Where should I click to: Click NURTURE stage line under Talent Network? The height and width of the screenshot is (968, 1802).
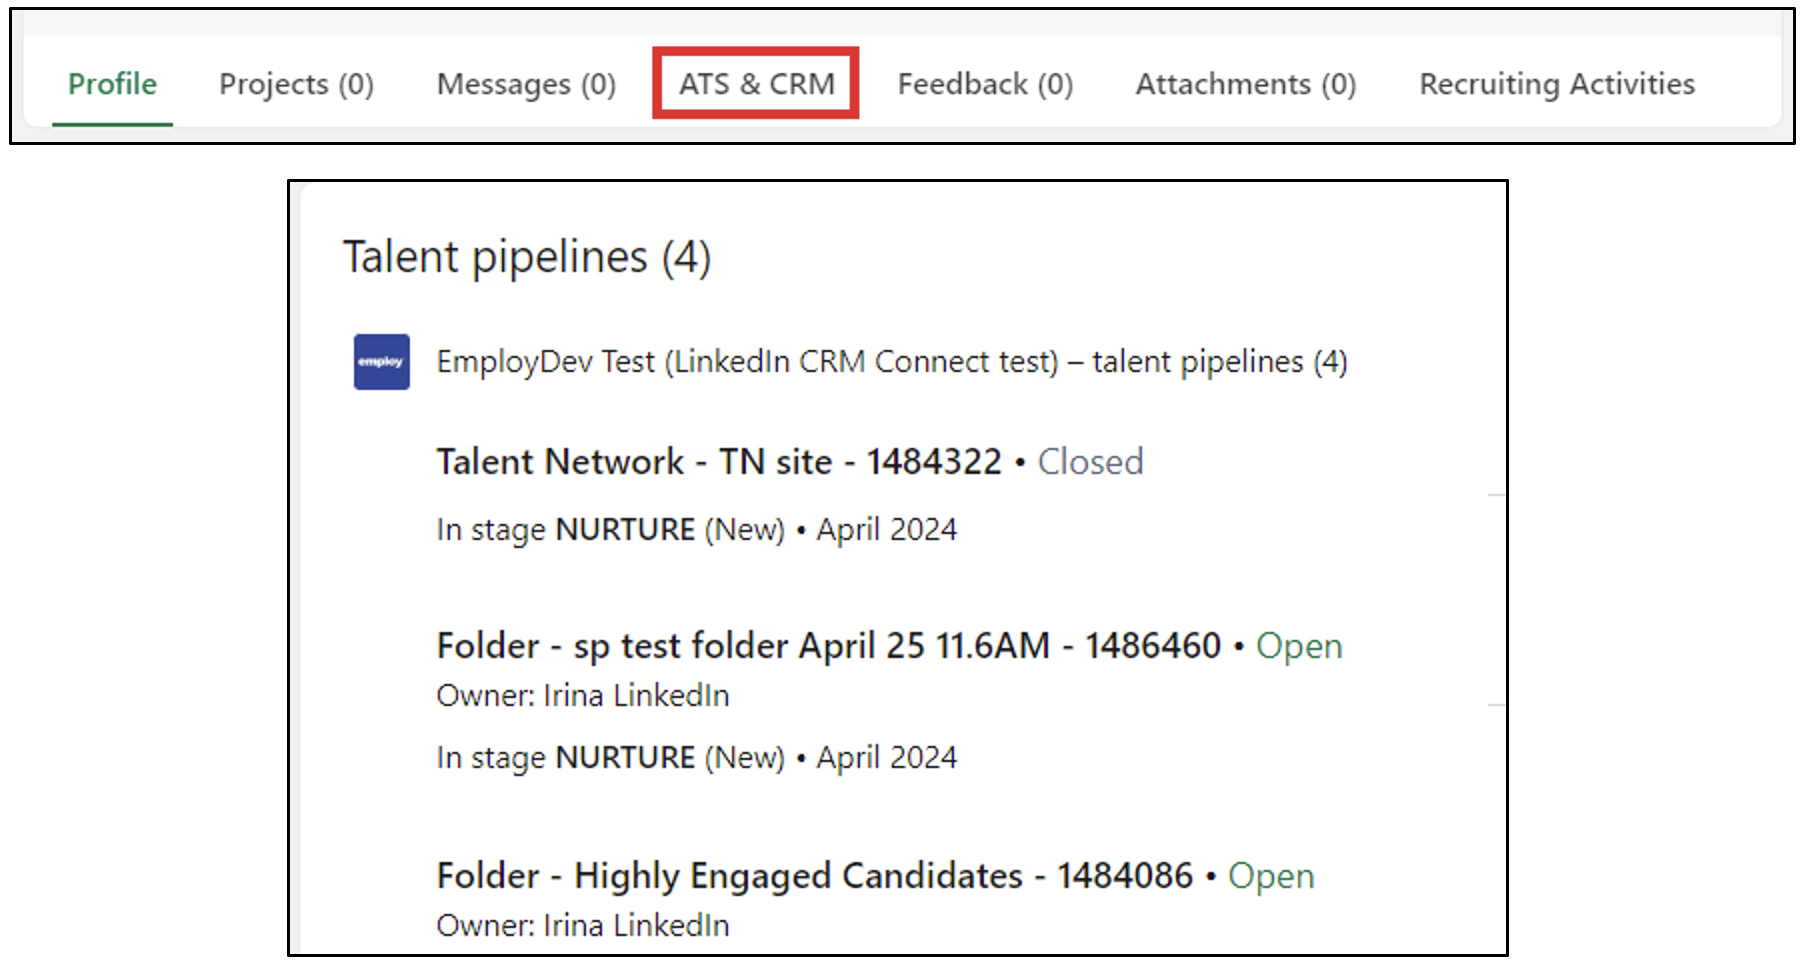697,530
